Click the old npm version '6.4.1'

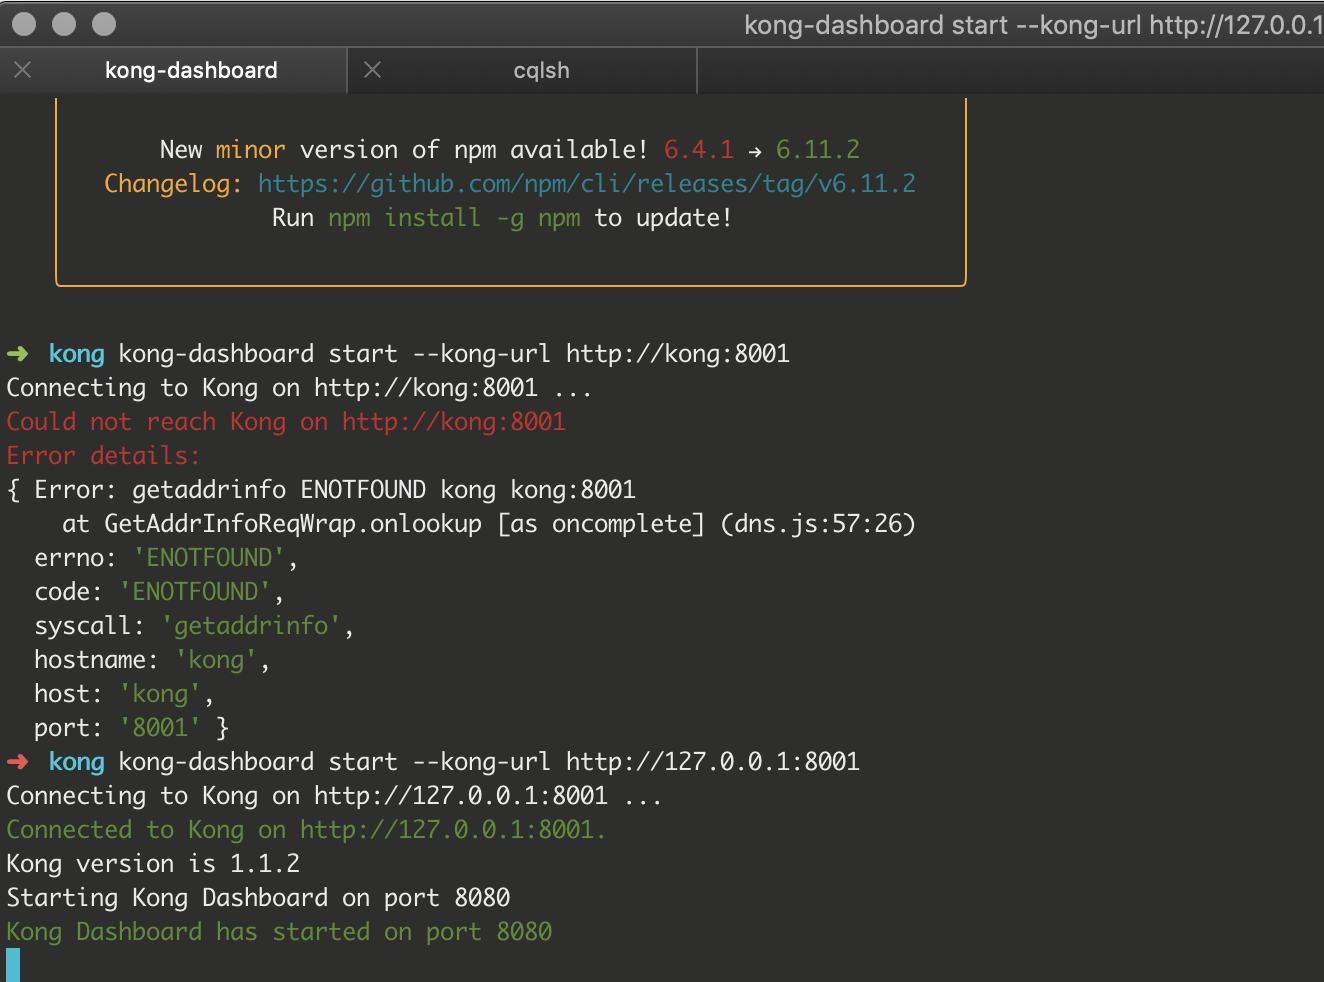[699, 150]
